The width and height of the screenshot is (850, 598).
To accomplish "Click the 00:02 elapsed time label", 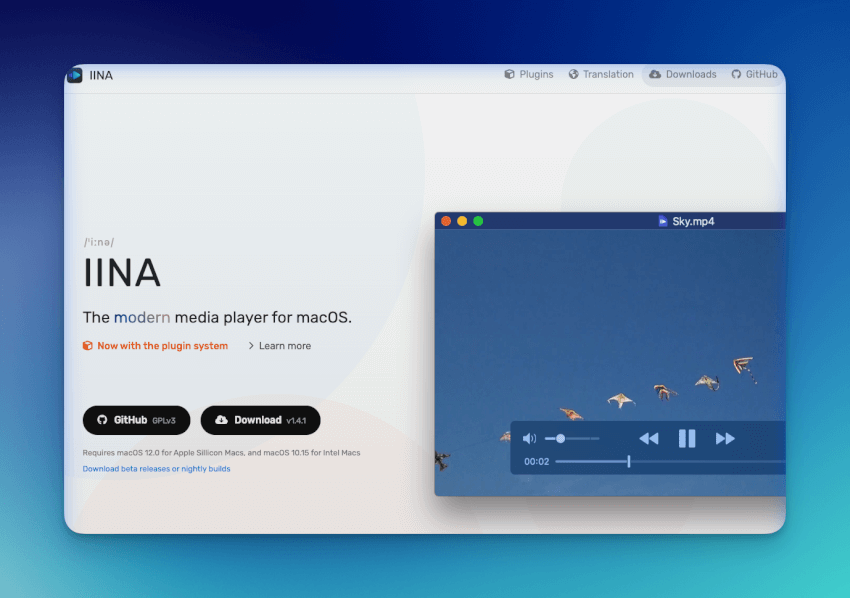I will pyautogui.click(x=537, y=461).
